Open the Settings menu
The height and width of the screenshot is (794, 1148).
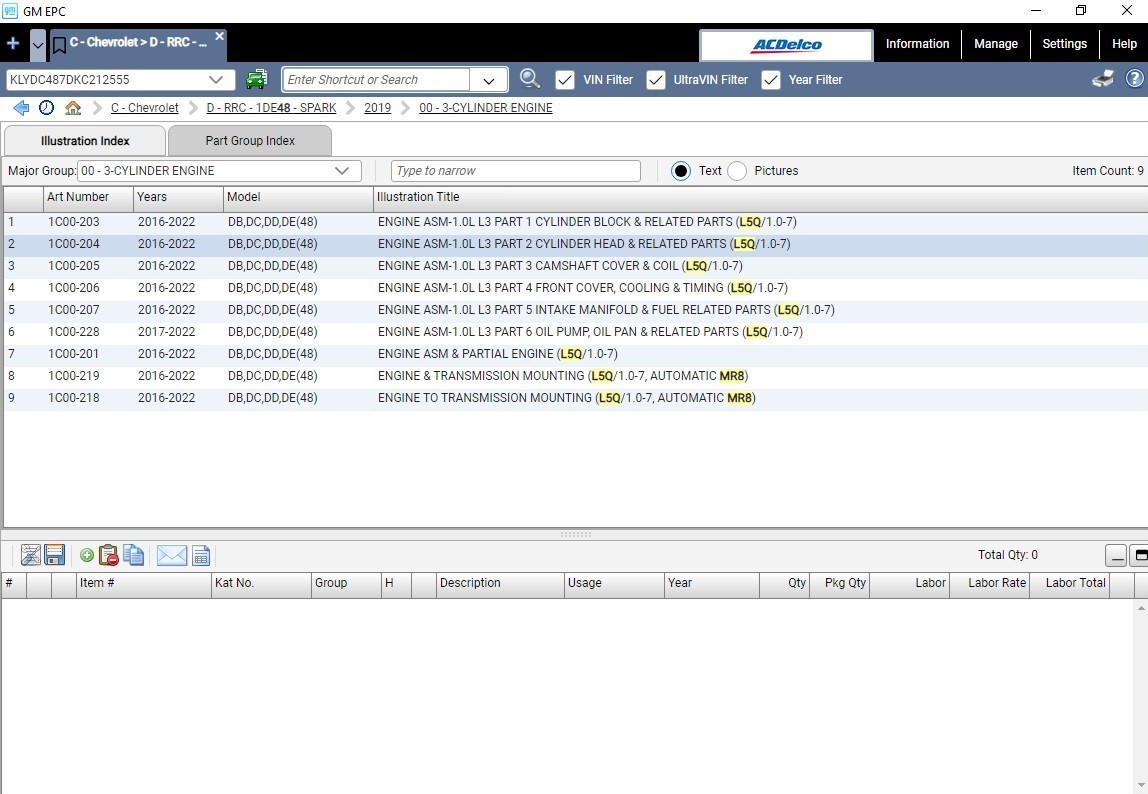point(1064,44)
